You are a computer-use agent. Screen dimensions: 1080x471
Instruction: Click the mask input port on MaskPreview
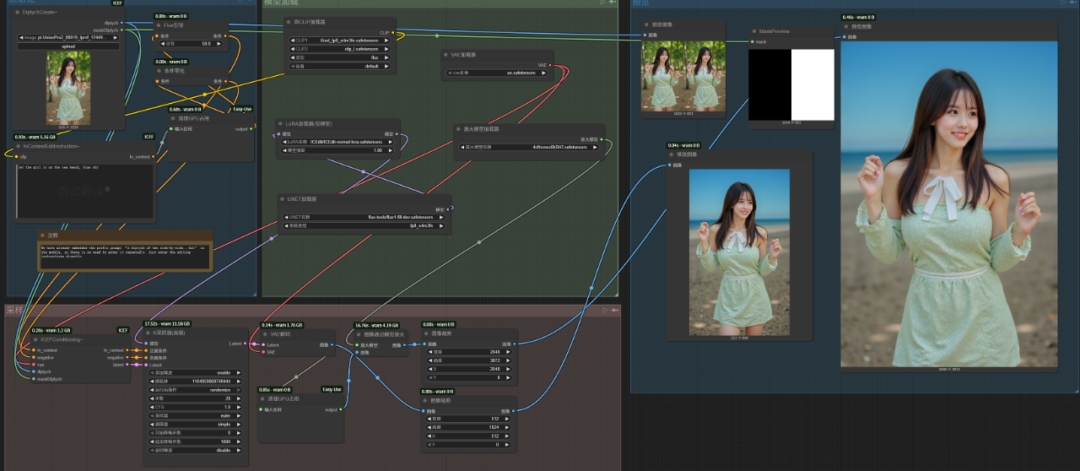coord(754,42)
